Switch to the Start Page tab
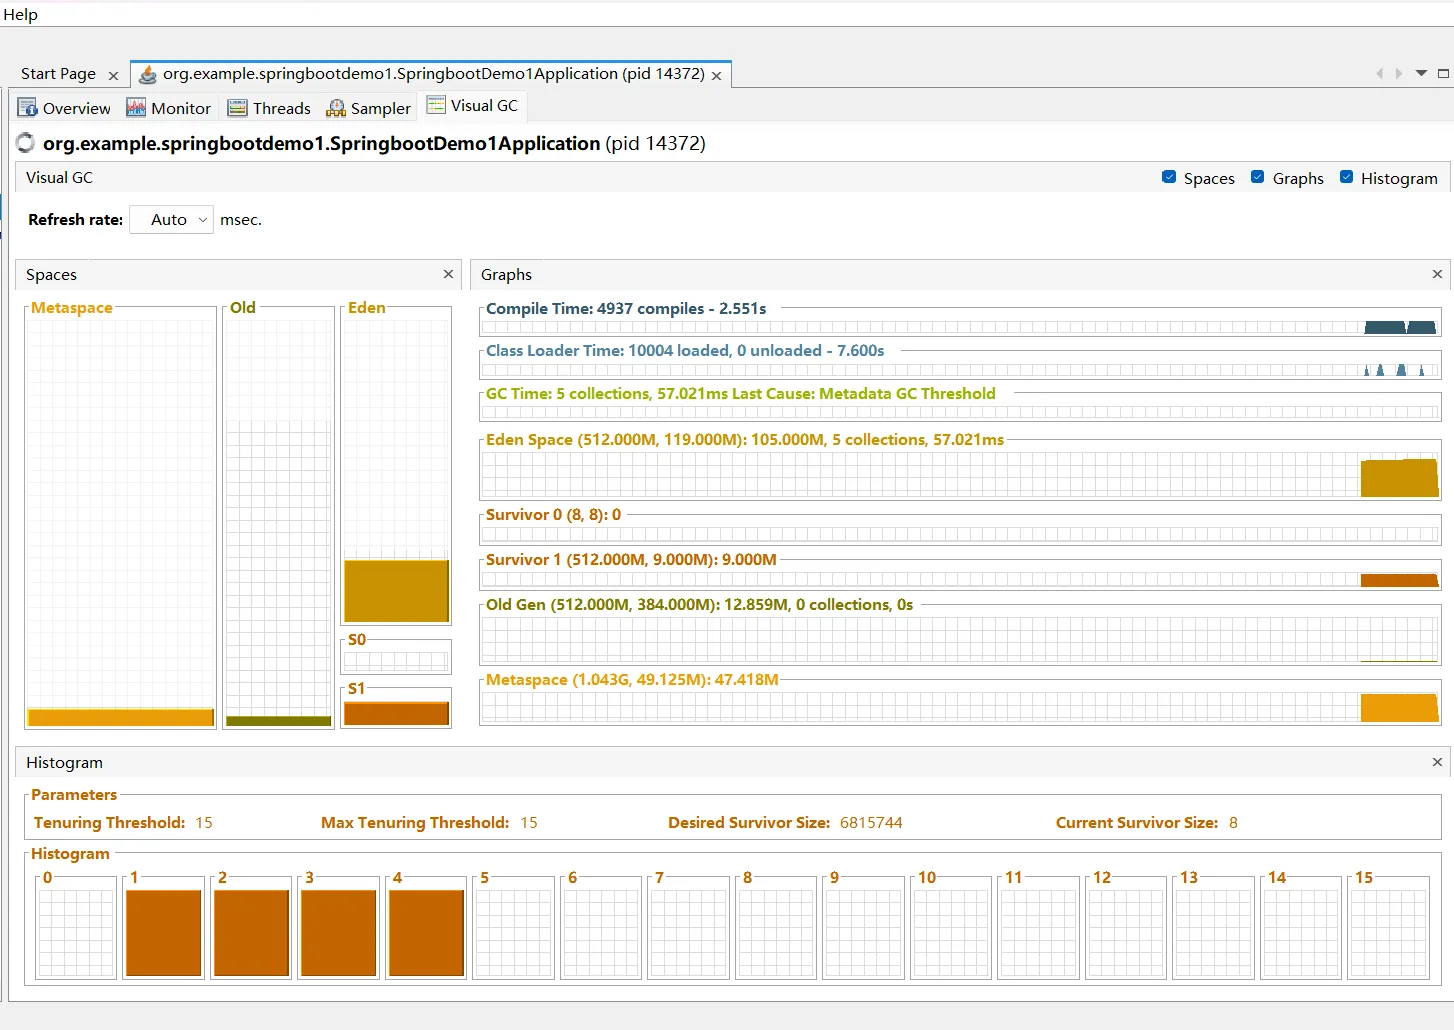This screenshot has height=1030, width=1454. pos(58,74)
